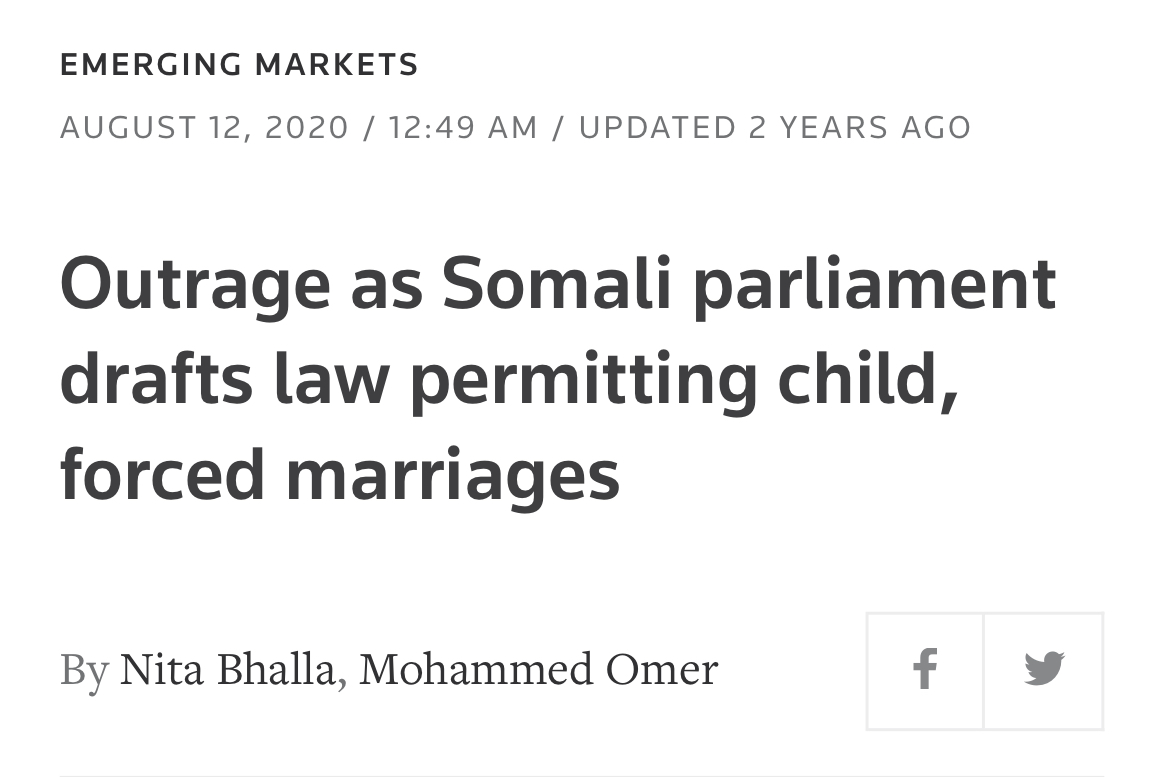This screenshot has width=1170, height=777.
Task: Click the word "Somali" in the headline
Action: (557, 284)
